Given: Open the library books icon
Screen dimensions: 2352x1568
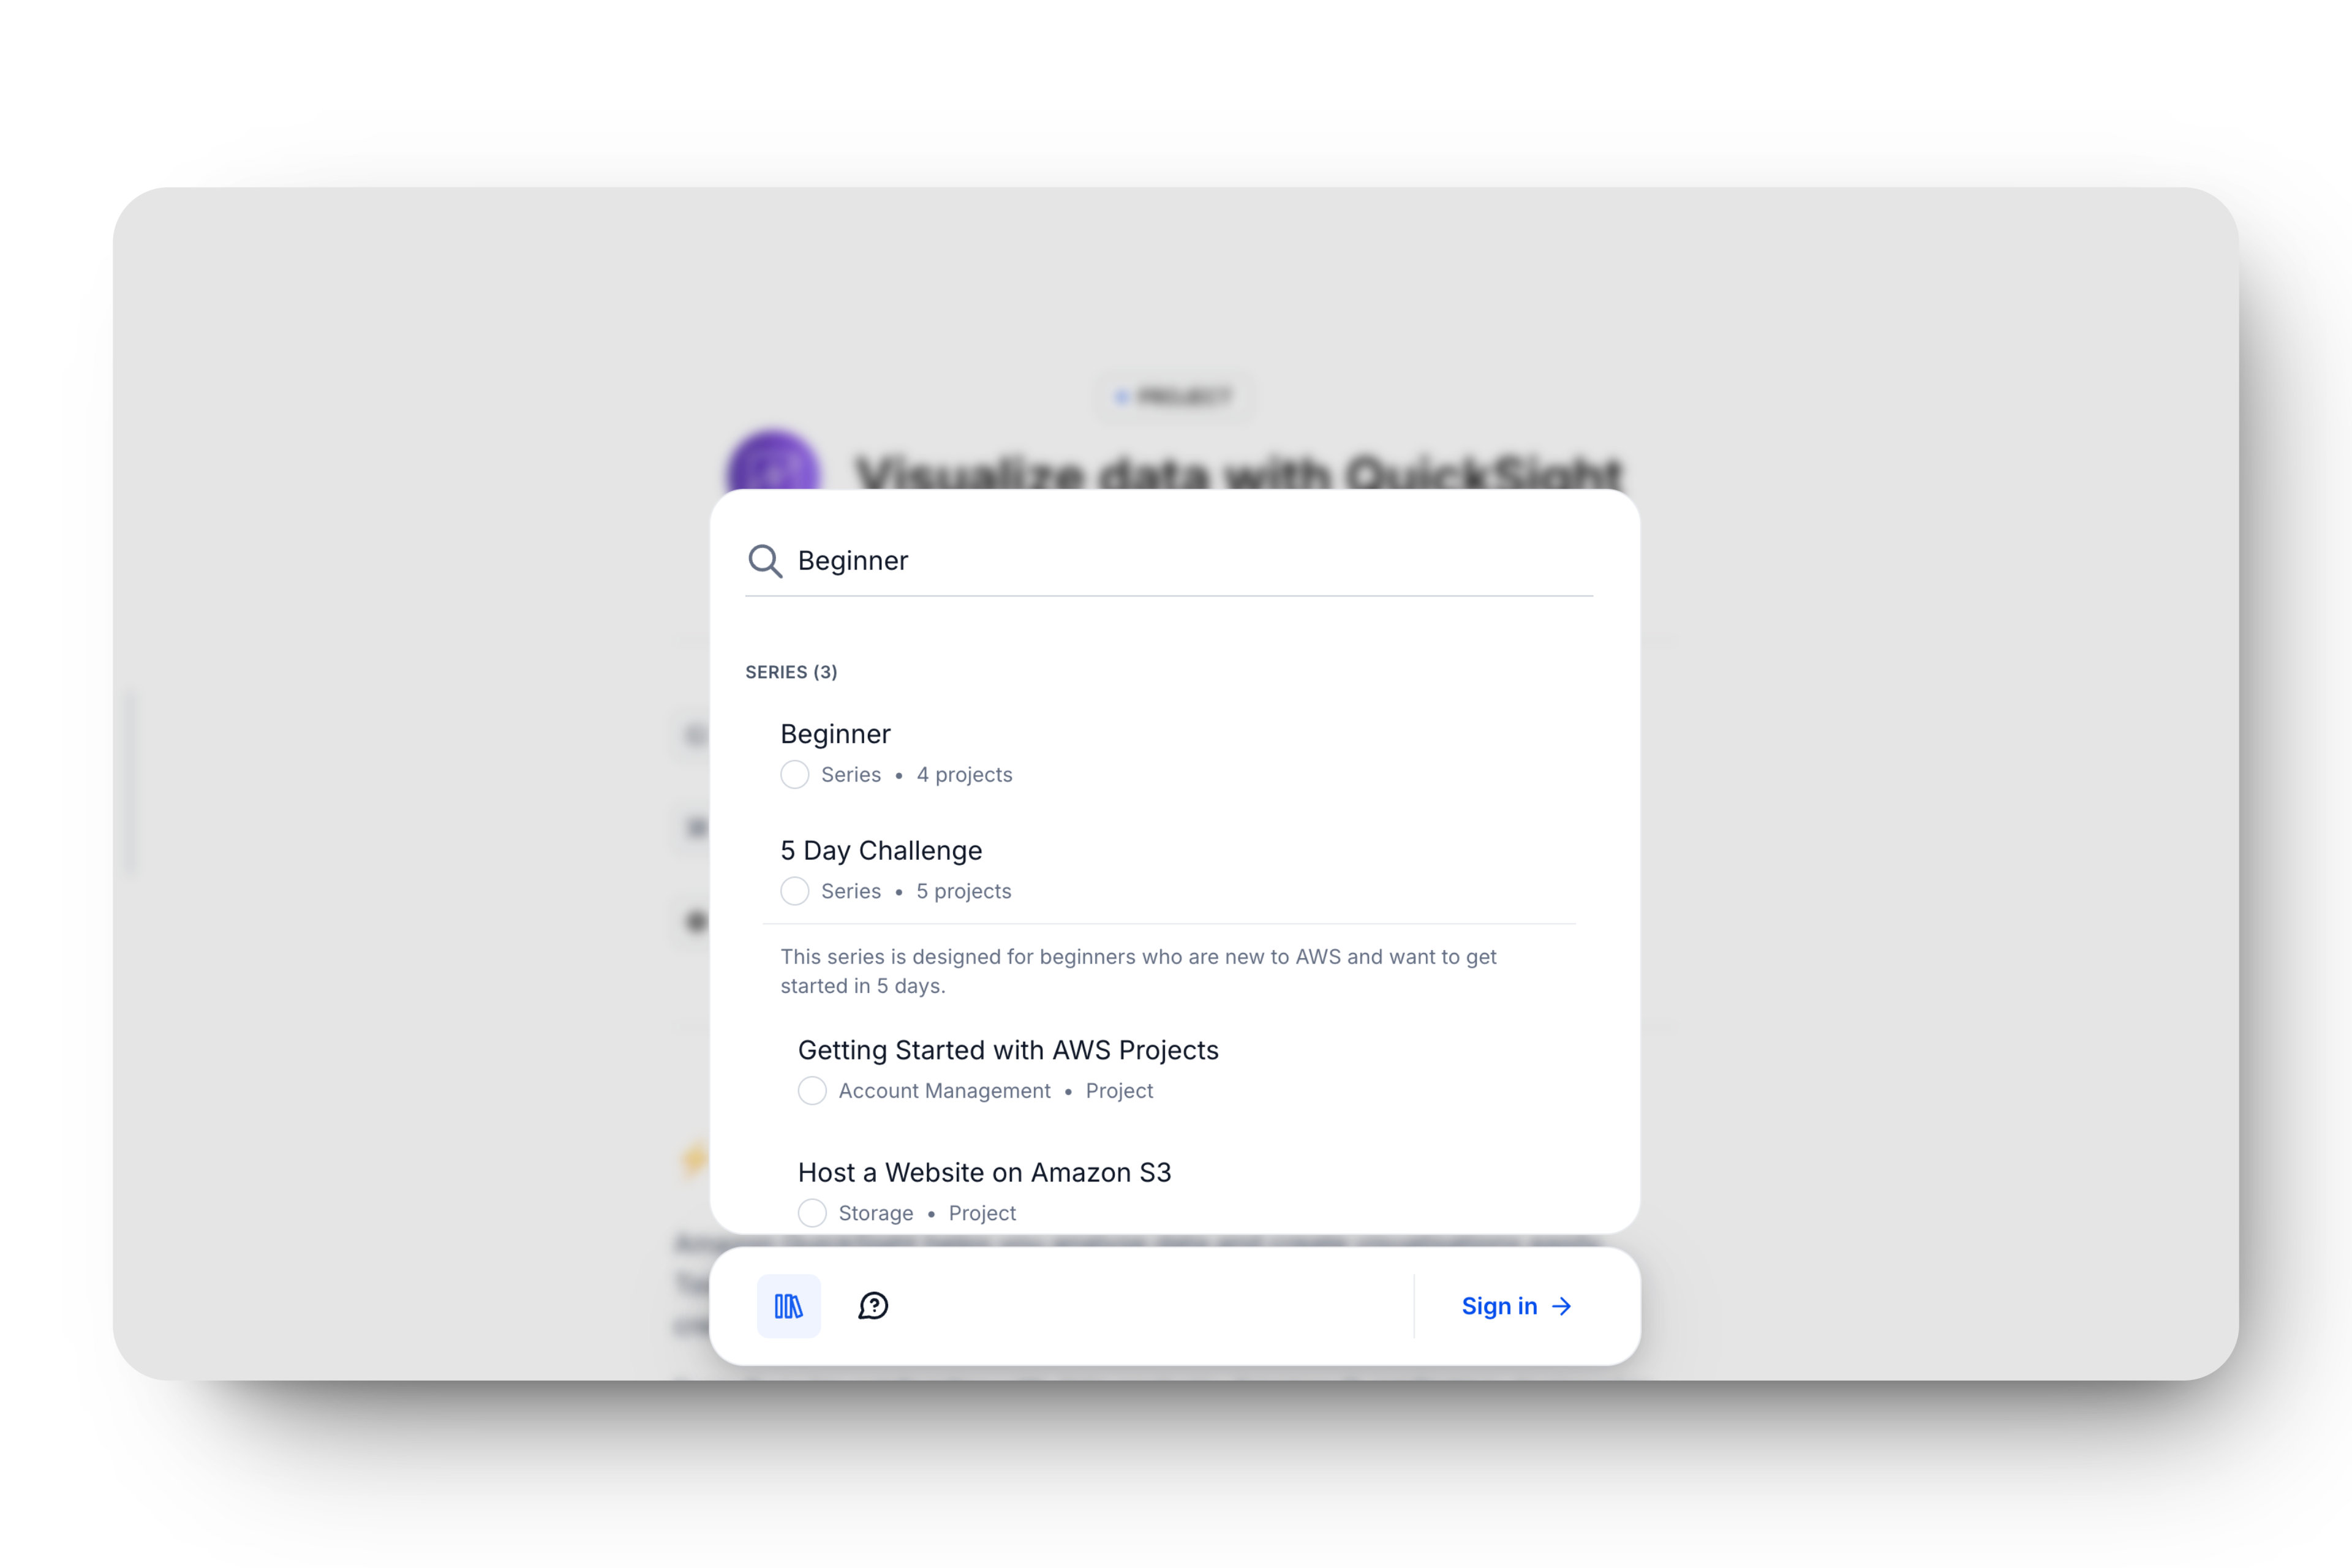Looking at the screenshot, I should click(789, 1306).
